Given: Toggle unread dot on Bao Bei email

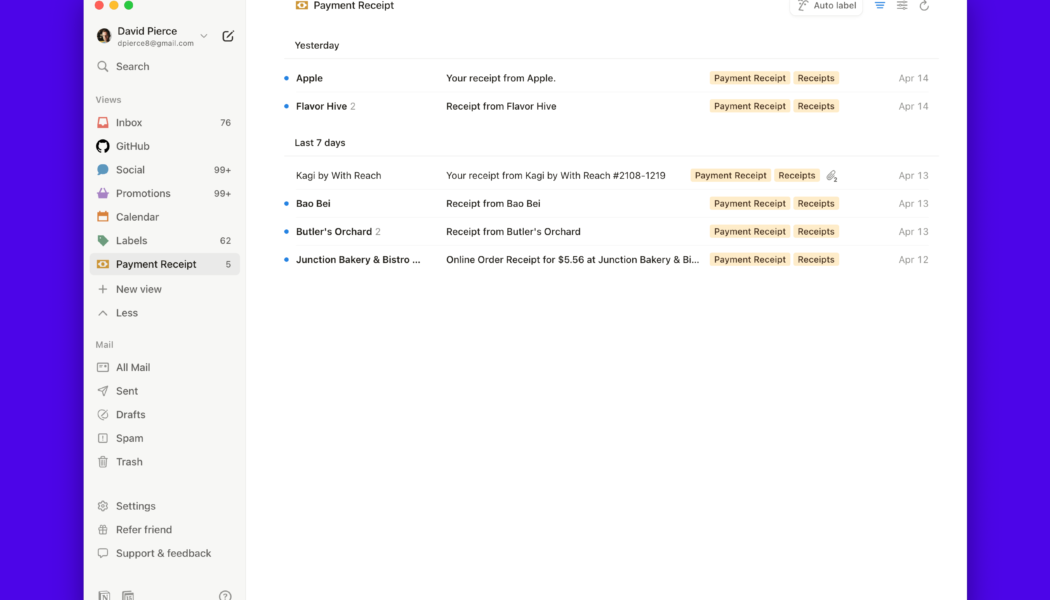Looking at the screenshot, I should [x=286, y=204].
